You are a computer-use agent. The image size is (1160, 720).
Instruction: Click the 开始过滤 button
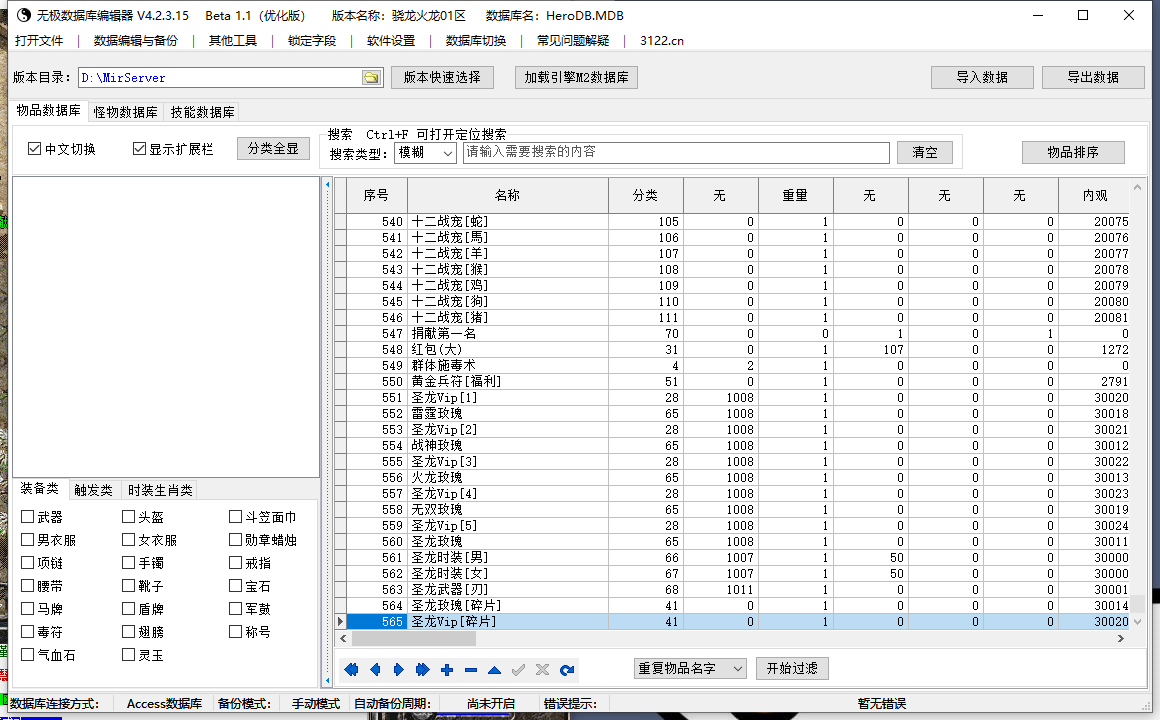(x=792, y=668)
